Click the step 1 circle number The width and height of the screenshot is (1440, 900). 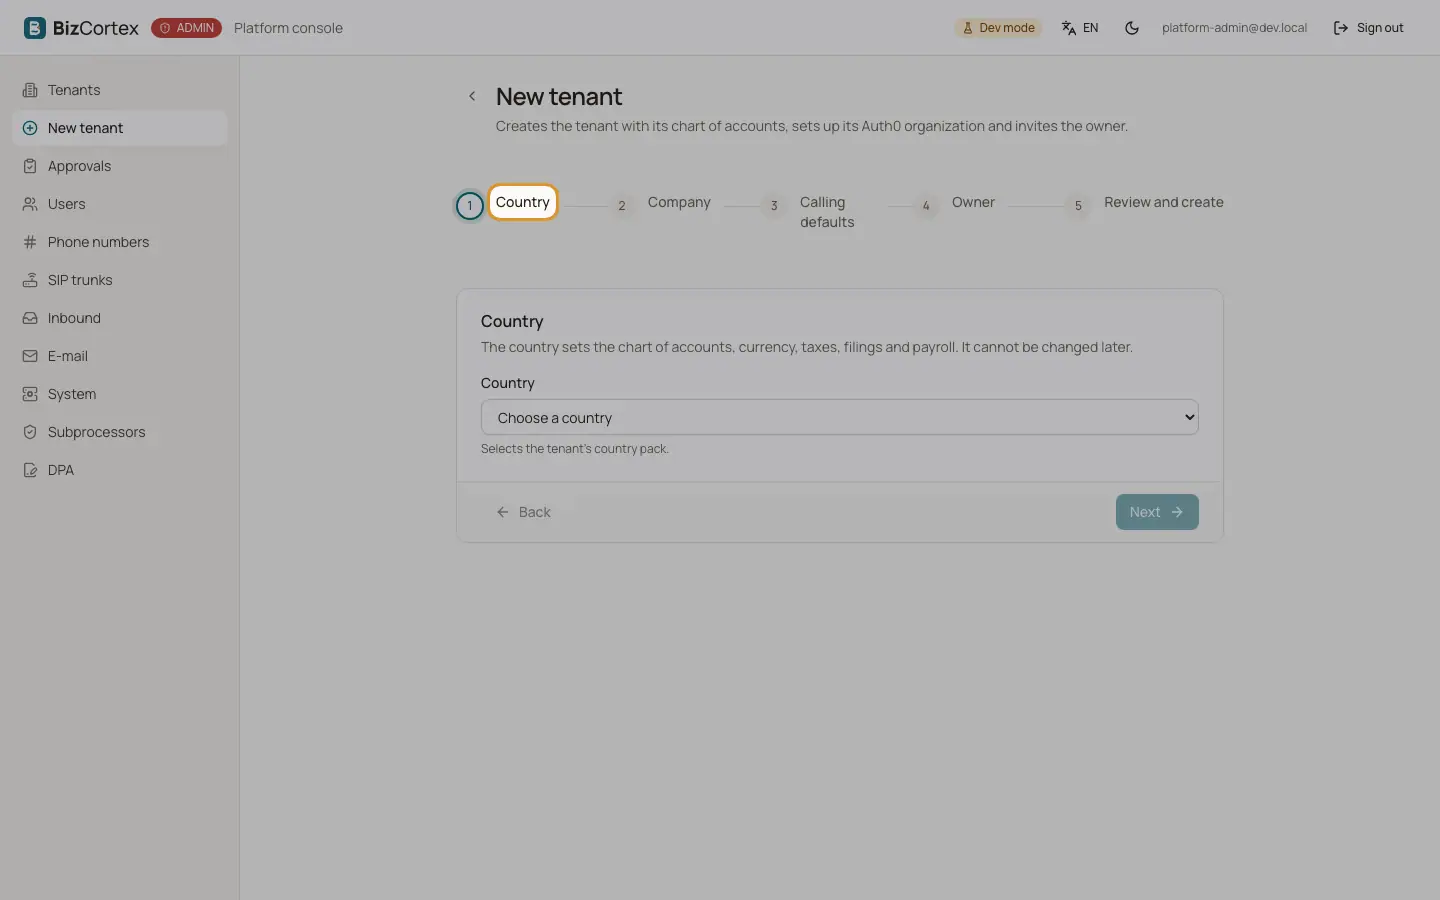coord(470,206)
